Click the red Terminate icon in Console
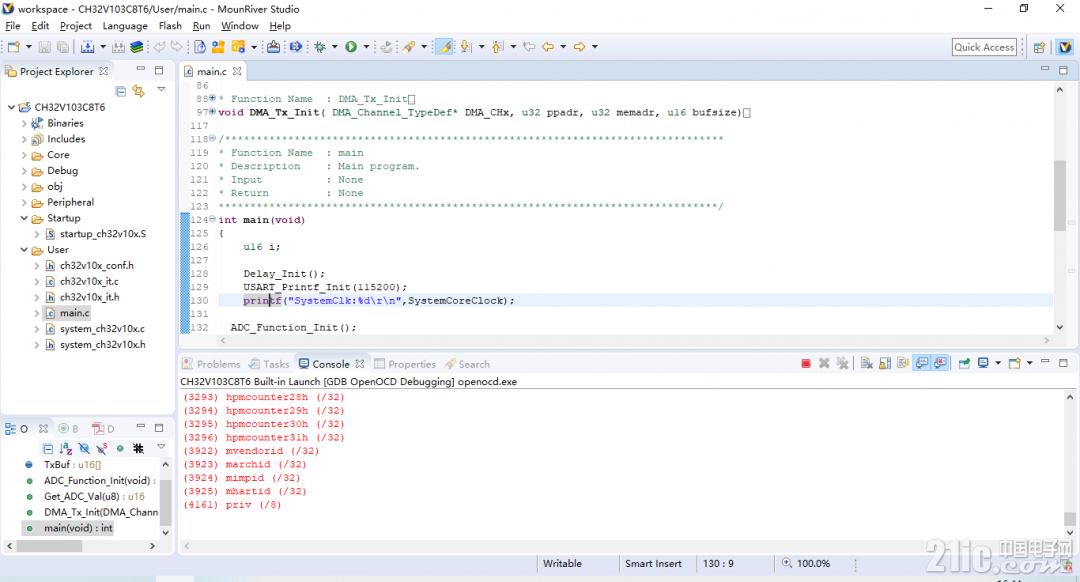This screenshot has width=1080, height=582. (806, 364)
